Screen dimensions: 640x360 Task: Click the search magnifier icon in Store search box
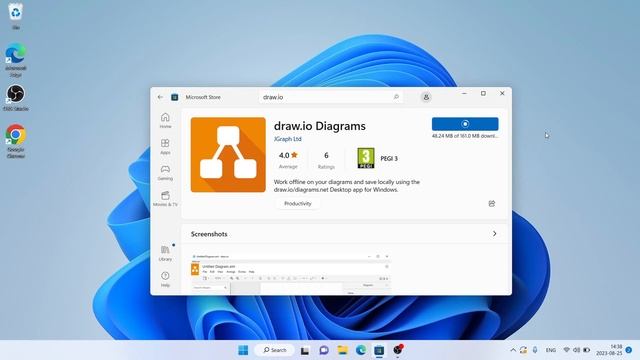396,97
